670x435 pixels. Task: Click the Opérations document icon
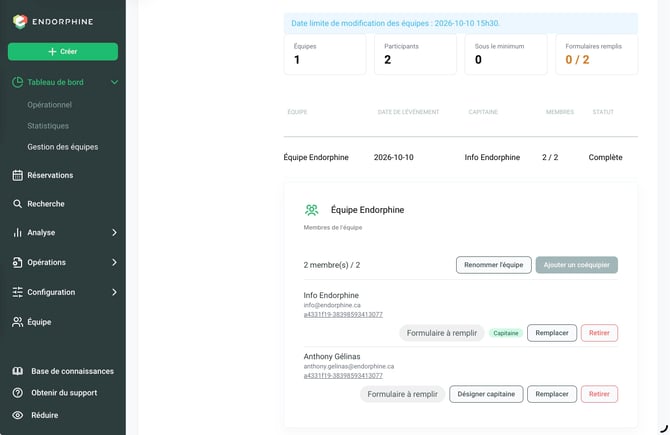click(x=18, y=262)
